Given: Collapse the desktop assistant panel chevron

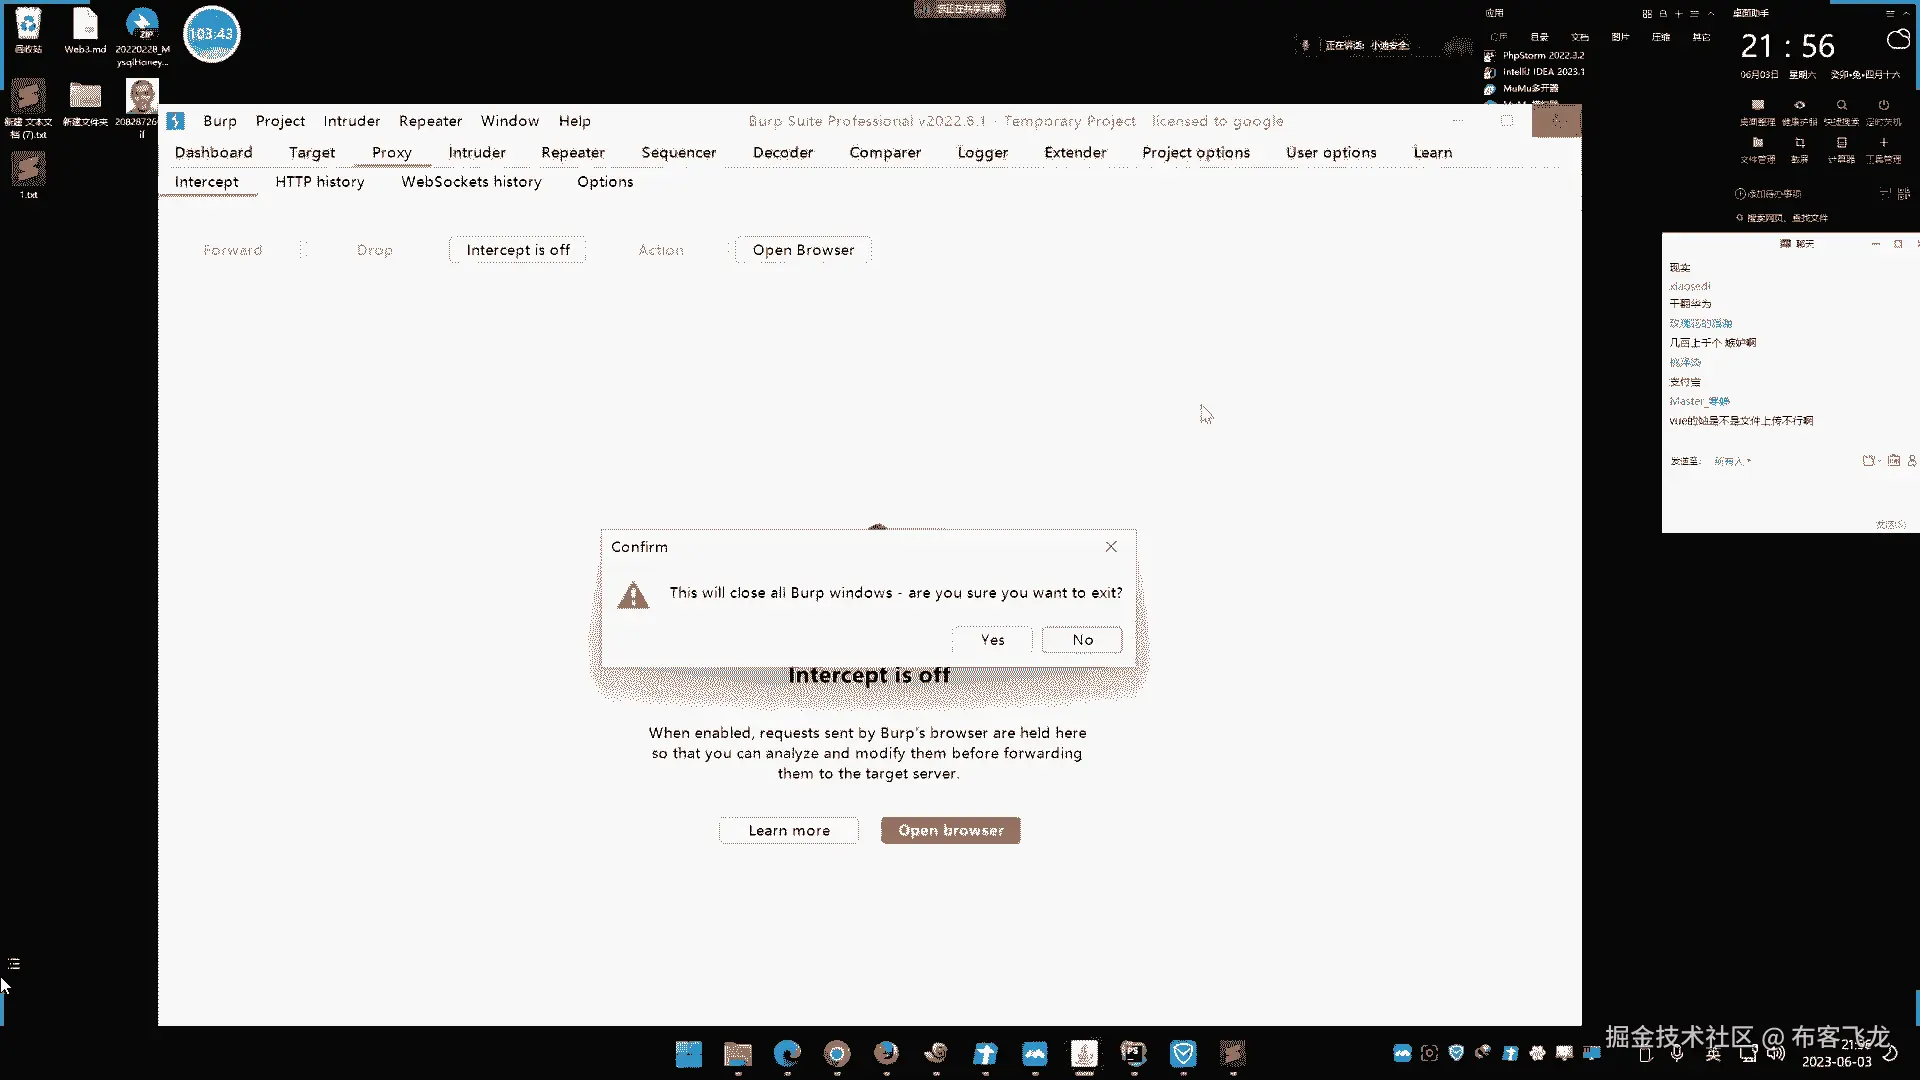Looking at the screenshot, I should coord(1908,13).
